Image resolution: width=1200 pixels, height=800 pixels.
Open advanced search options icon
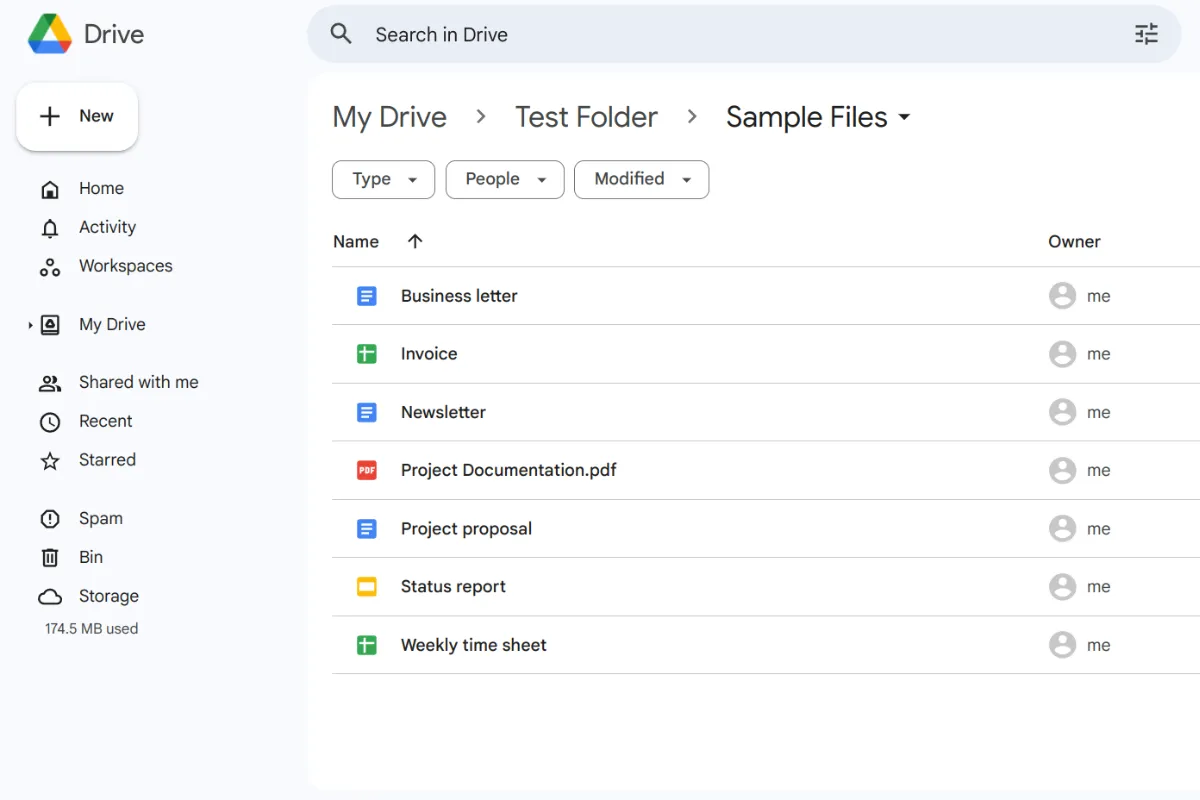coord(1146,33)
